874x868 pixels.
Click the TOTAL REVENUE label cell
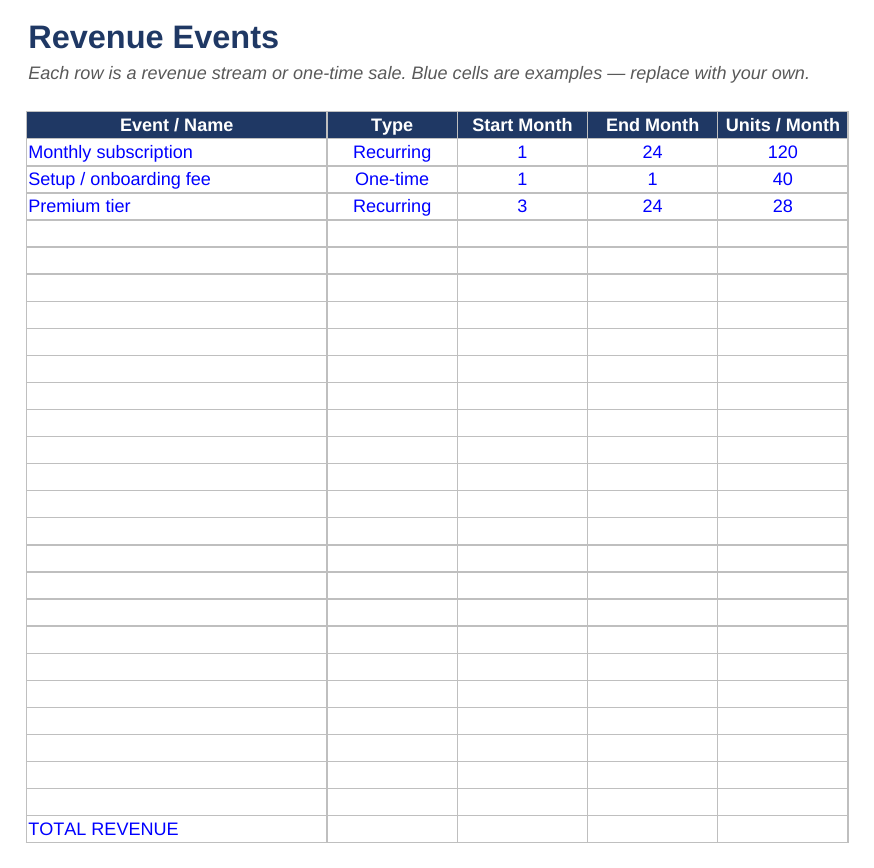pyautogui.click(x=177, y=829)
